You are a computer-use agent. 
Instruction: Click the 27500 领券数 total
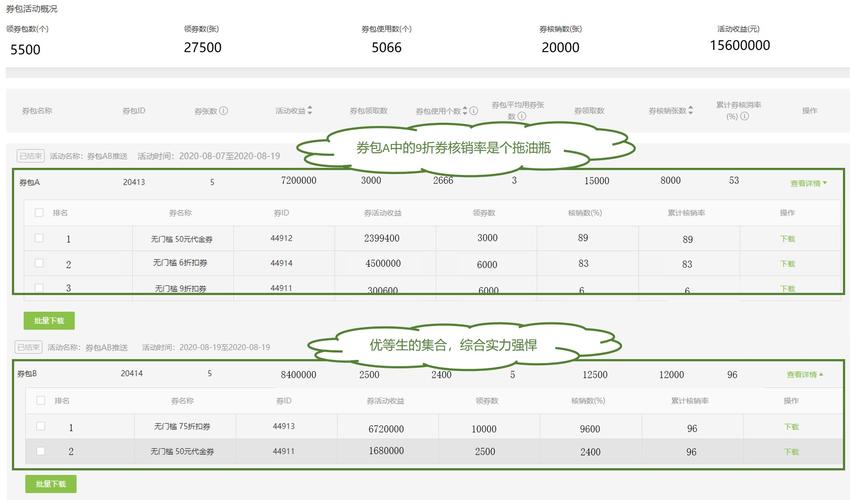pyautogui.click(x=203, y=48)
